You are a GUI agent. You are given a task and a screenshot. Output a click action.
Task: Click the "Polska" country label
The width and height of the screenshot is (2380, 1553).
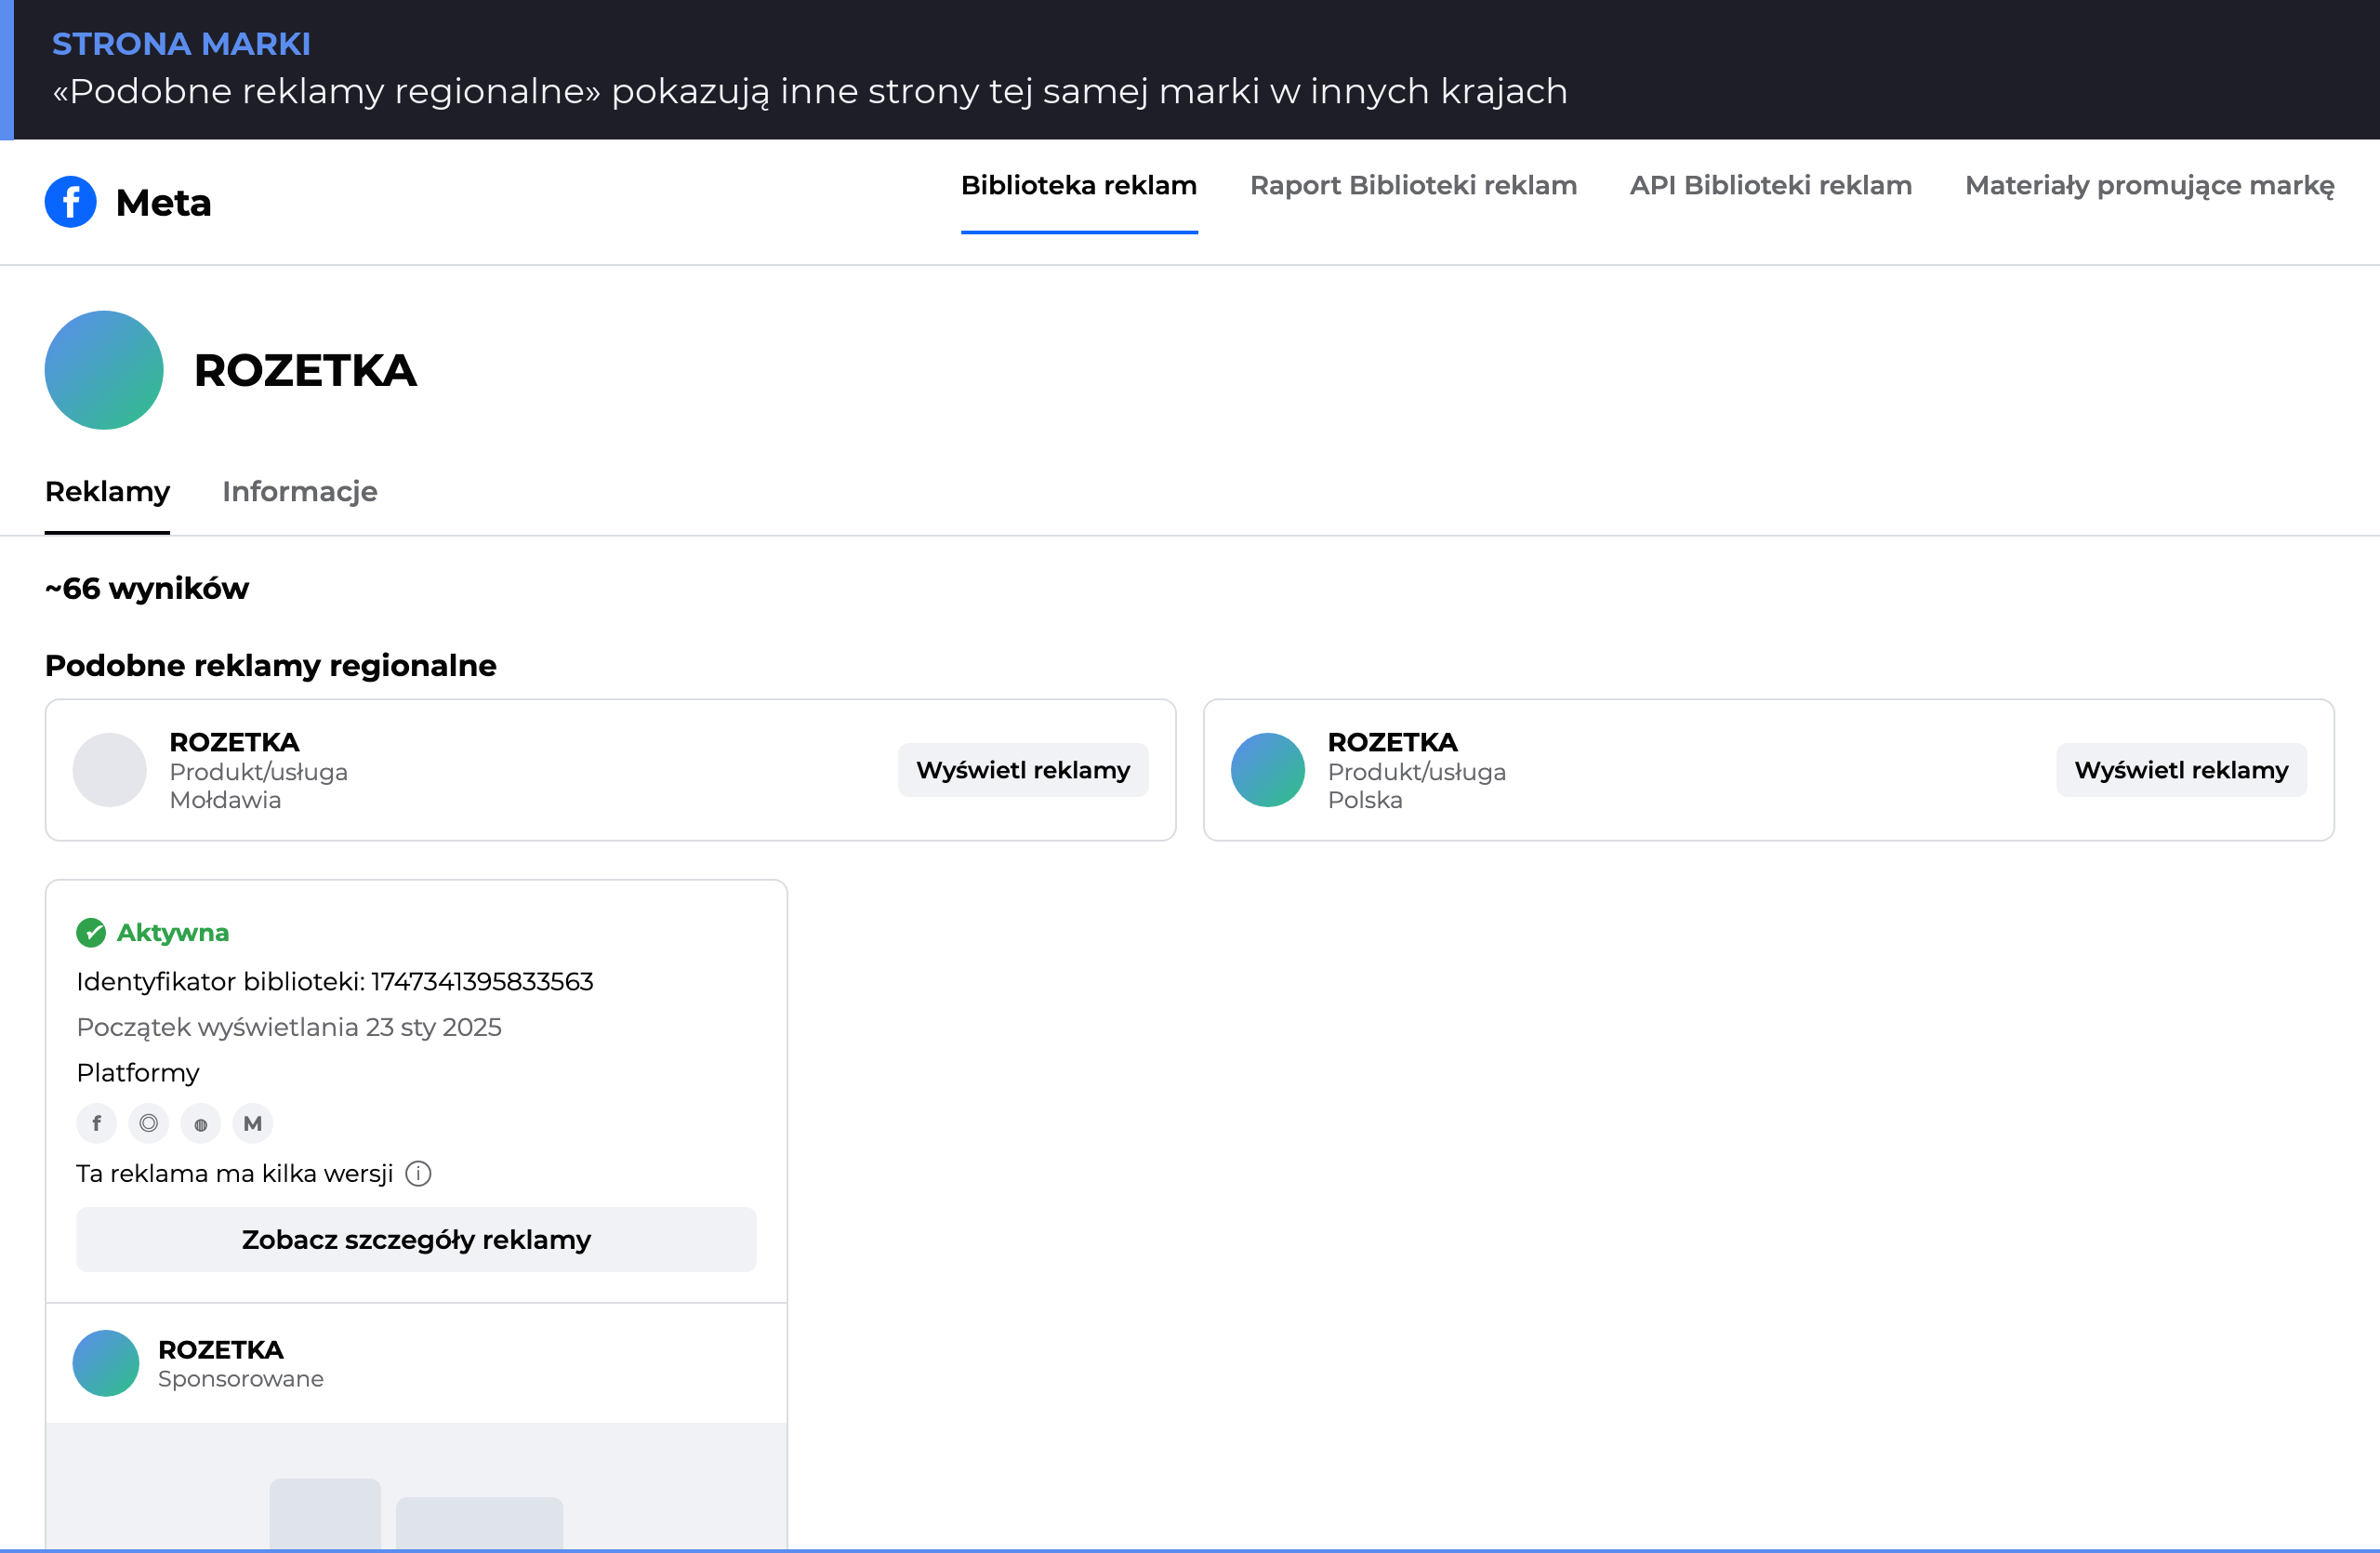(1365, 800)
